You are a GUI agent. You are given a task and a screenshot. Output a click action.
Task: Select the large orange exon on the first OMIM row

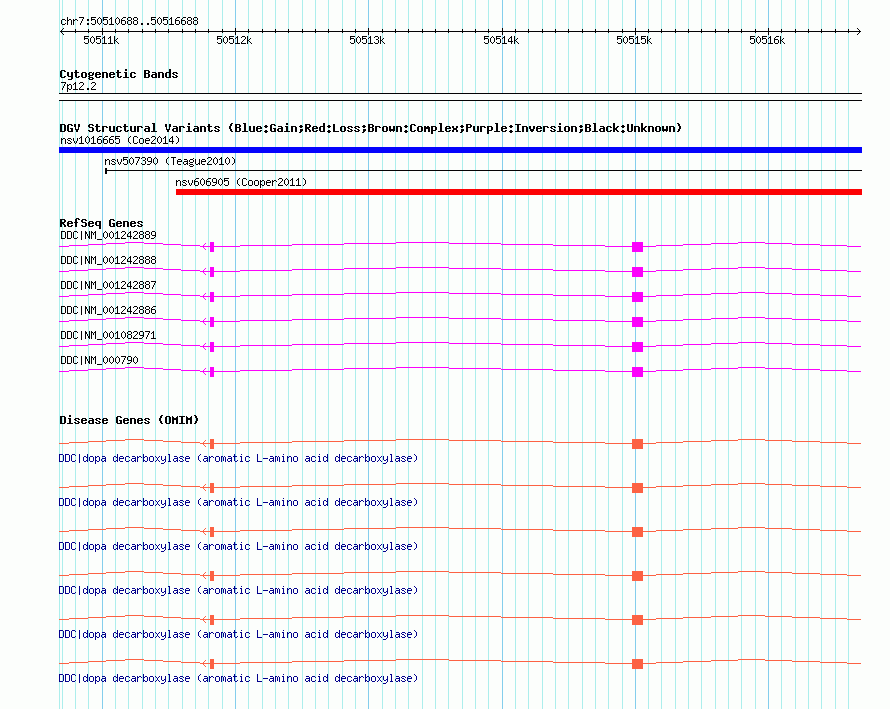click(637, 444)
